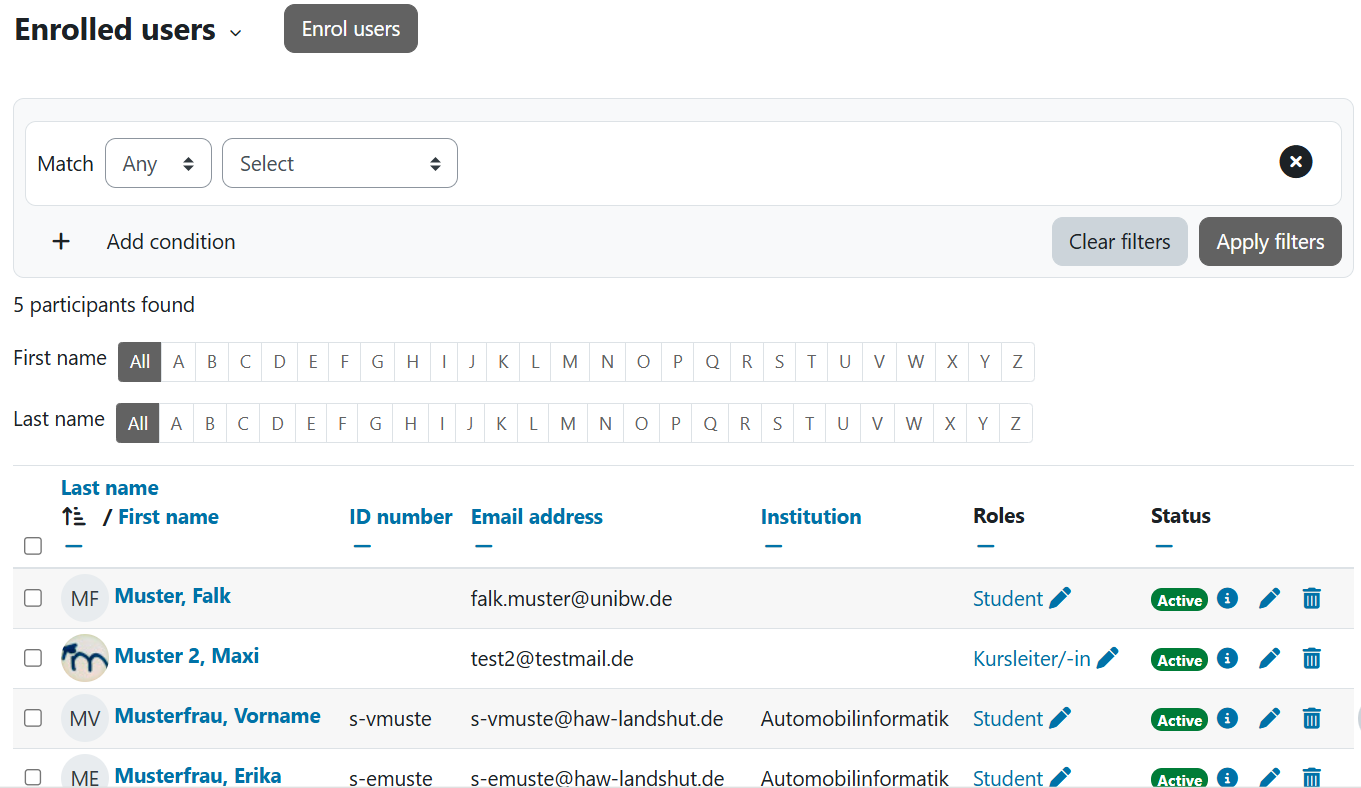The image size is (1361, 788).
Task: Delete enrolment of Muster 2, Maxi via trash icon
Action: point(1311,658)
